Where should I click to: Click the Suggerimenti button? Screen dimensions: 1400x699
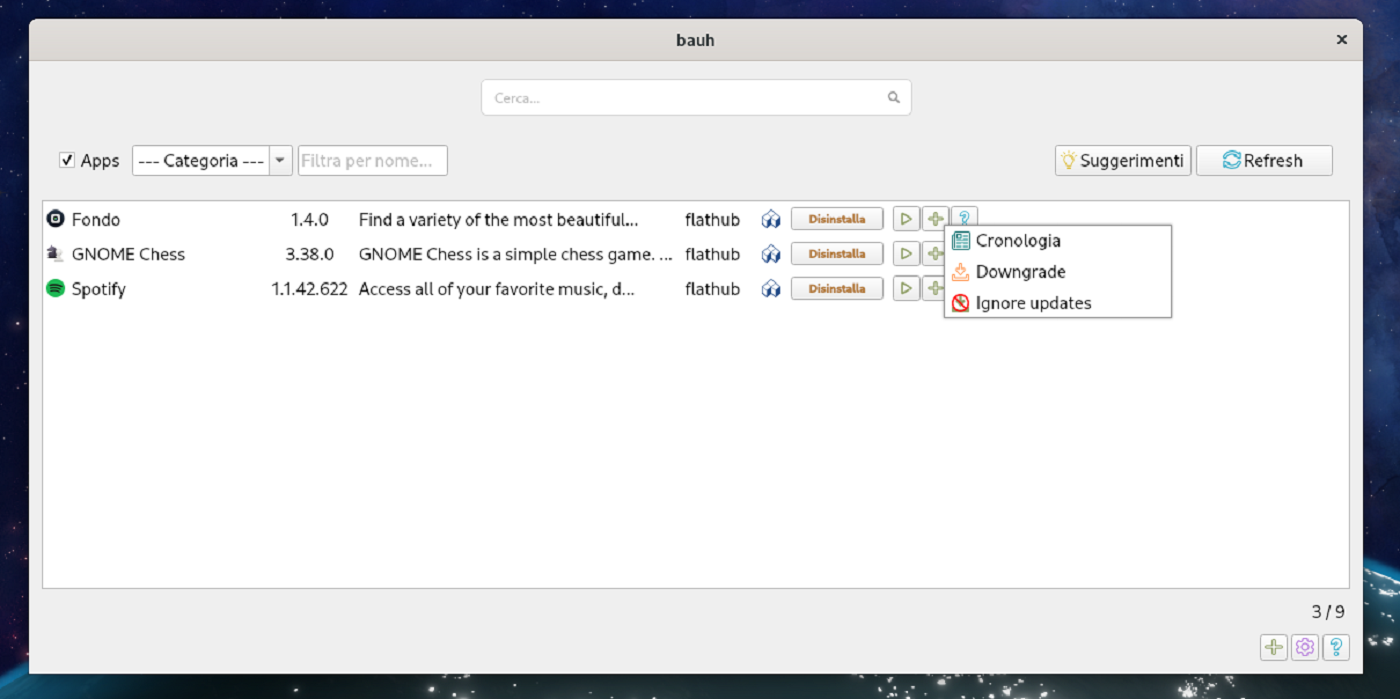tap(1123, 160)
